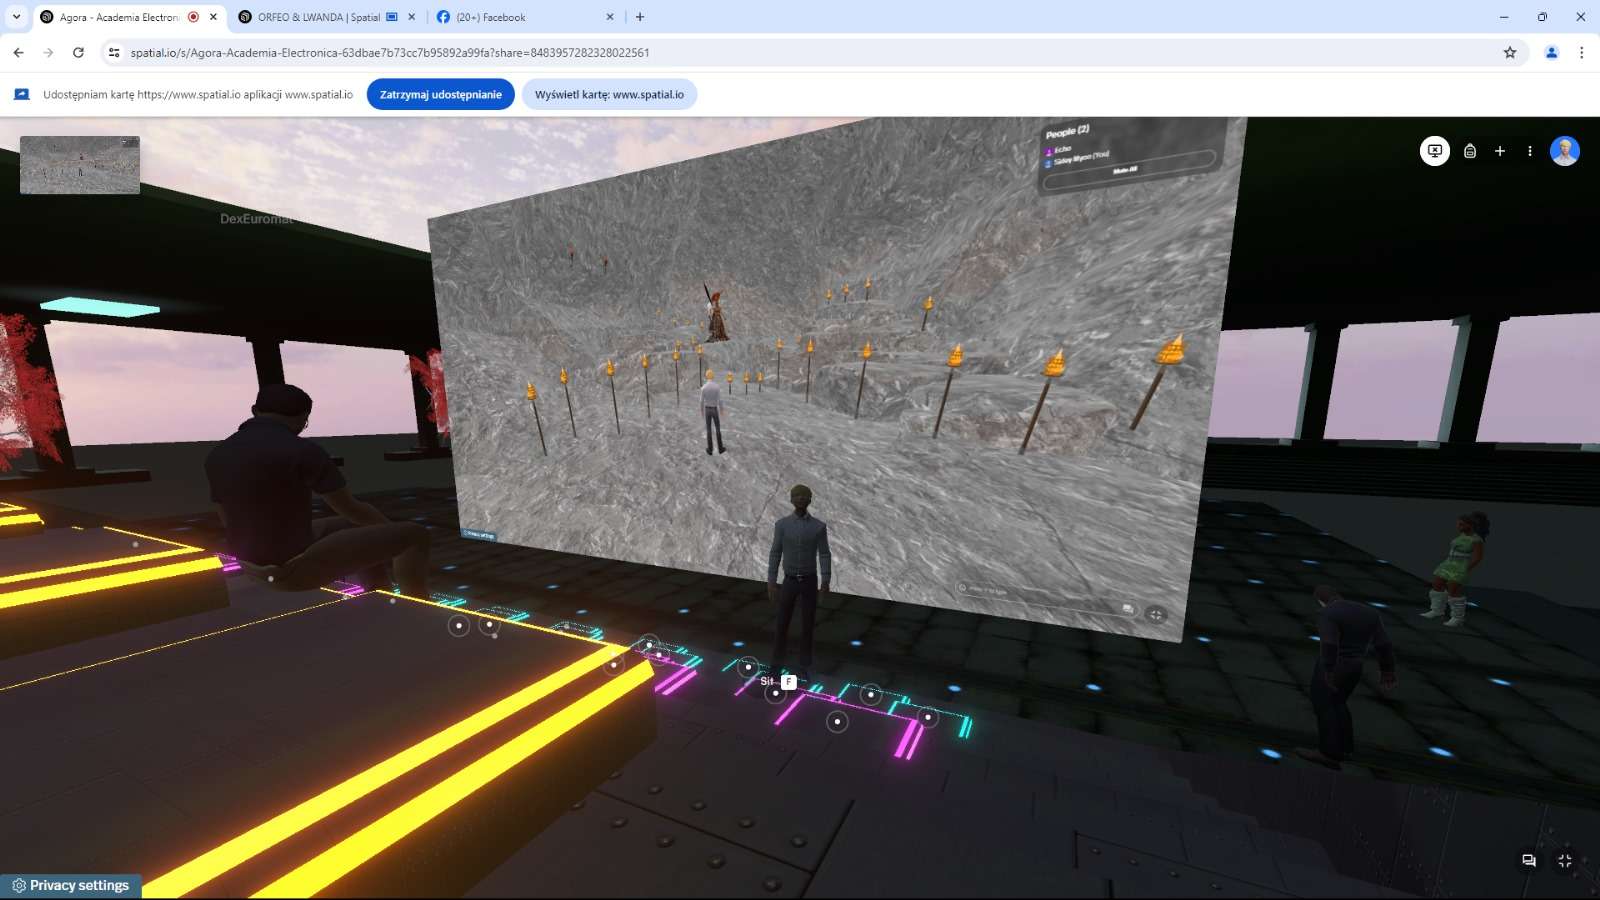Exit fullscreen with the collapse arrows icon
Viewport: 1600px width, 900px height.
coord(1565,860)
